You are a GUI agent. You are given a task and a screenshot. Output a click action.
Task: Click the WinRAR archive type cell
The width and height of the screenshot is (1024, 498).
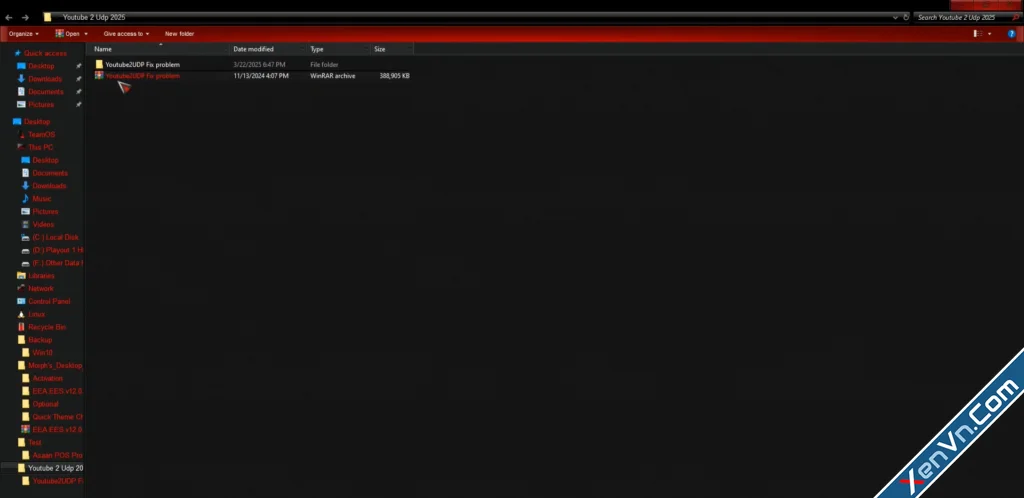(x=332, y=76)
